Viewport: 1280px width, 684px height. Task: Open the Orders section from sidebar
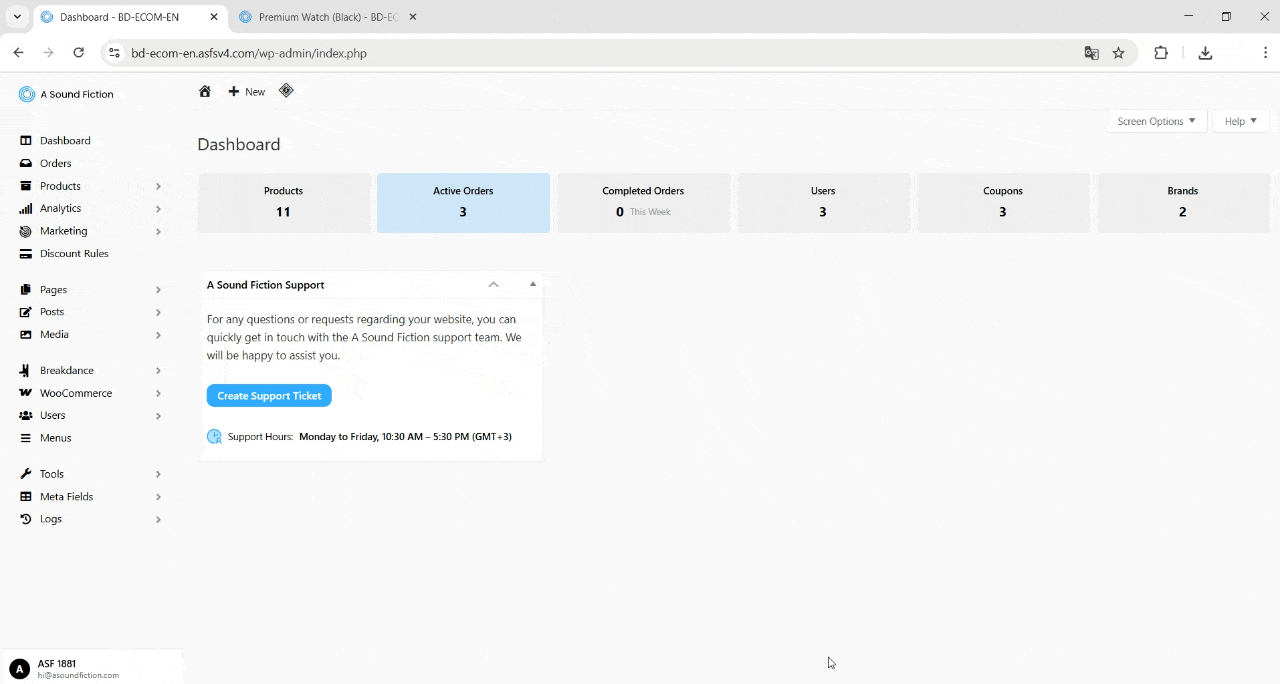[x=56, y=163]
